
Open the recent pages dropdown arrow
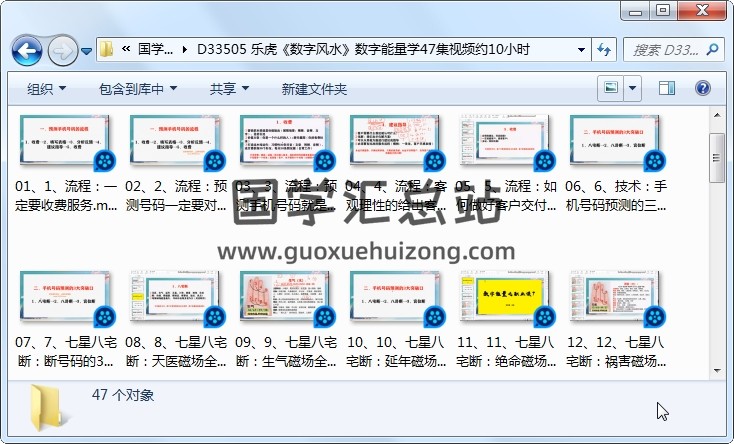pyautogui.click(x=87, y=50)
